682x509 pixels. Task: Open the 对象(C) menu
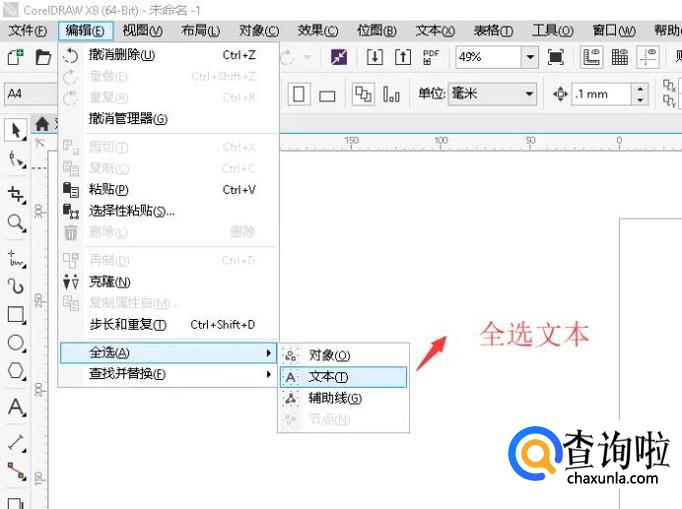coord(259,31)
